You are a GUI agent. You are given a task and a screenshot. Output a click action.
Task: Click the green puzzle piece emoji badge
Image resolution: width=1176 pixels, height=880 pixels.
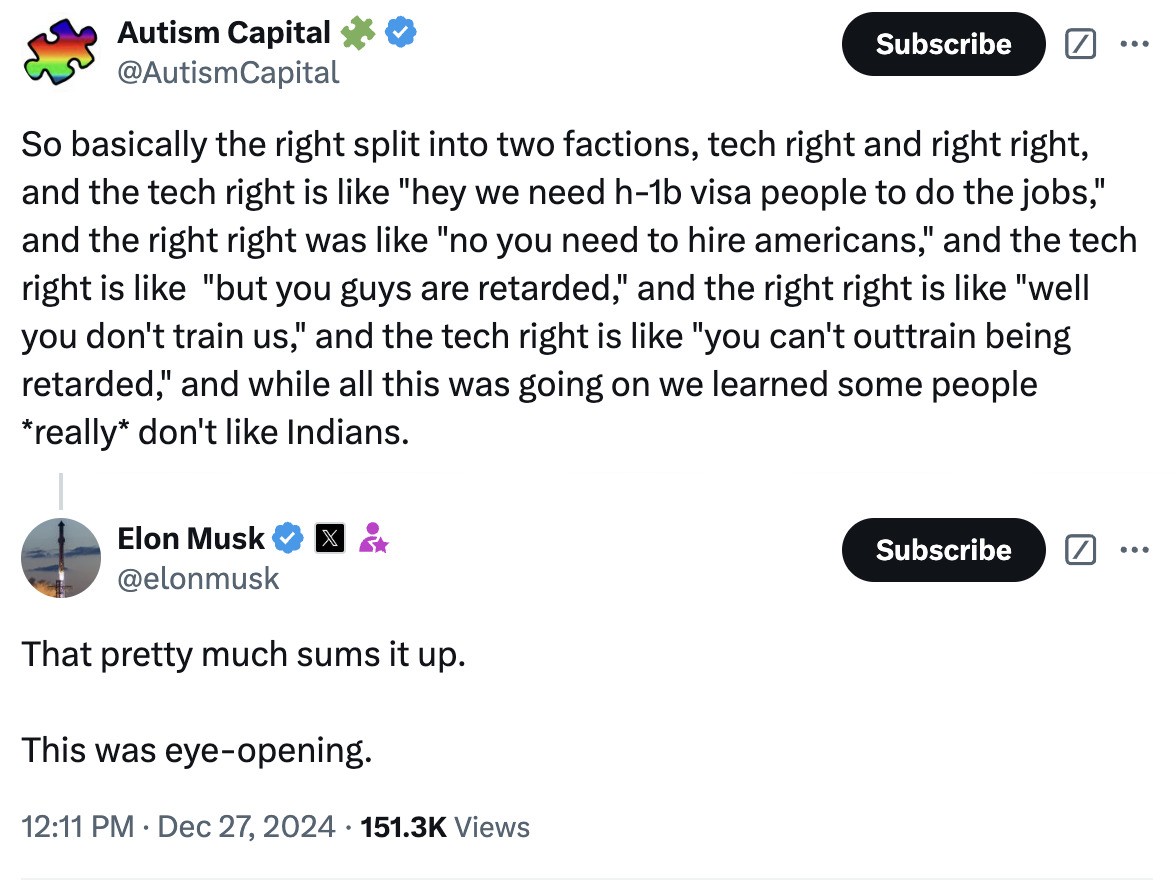pos(355,33)
